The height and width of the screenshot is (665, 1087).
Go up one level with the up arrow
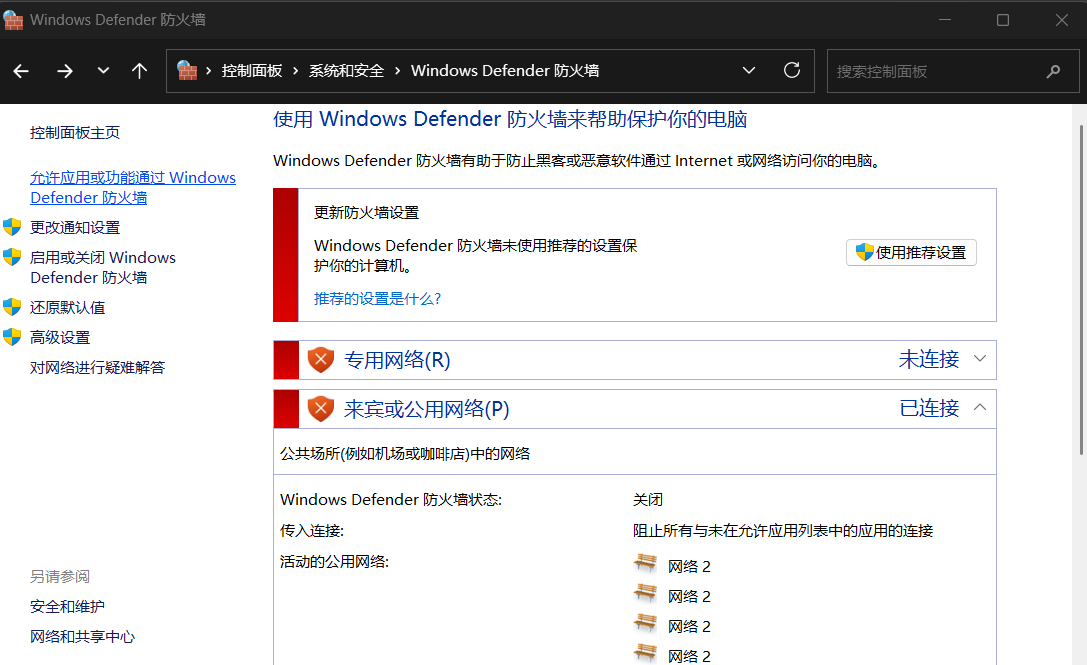click(x=139, y=71)
